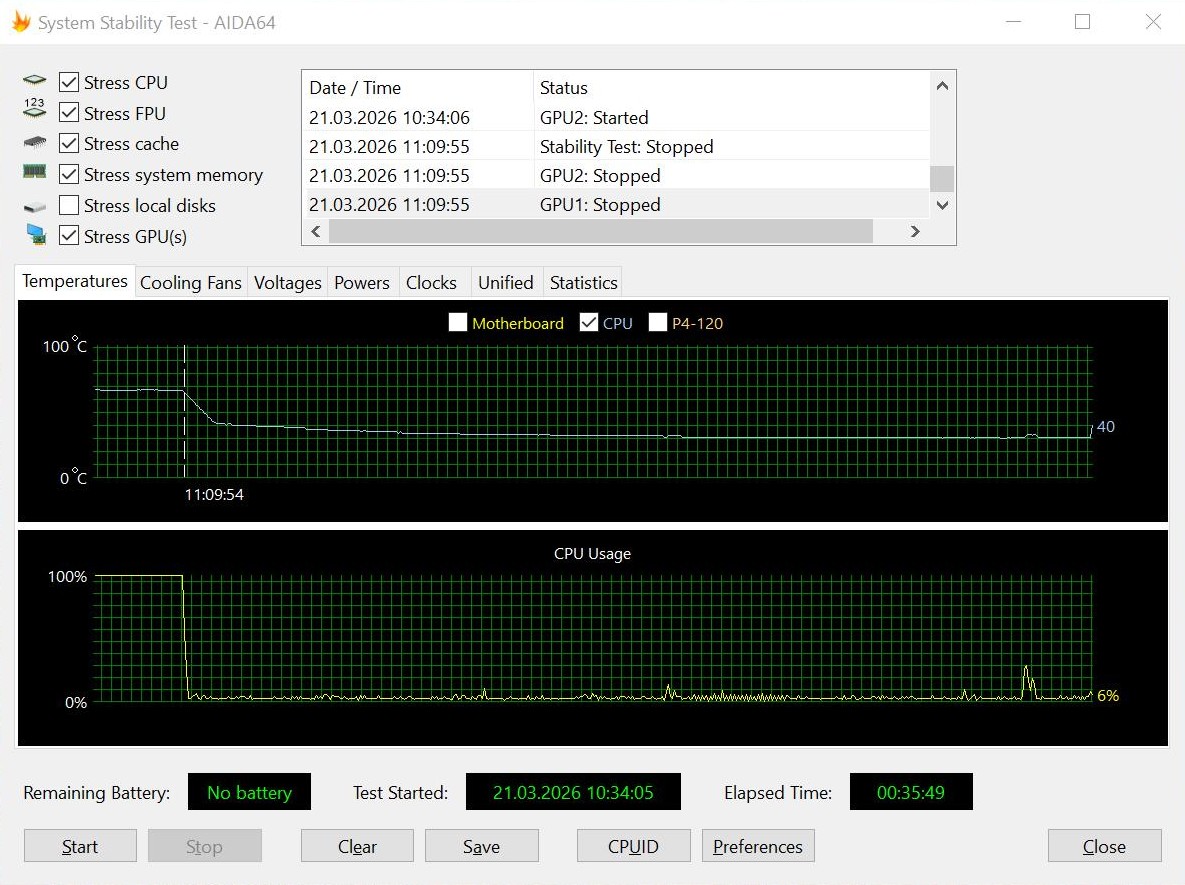Click the AIDA64 flame icon in title bar
Screen dimensions: 1185x885
20,22
